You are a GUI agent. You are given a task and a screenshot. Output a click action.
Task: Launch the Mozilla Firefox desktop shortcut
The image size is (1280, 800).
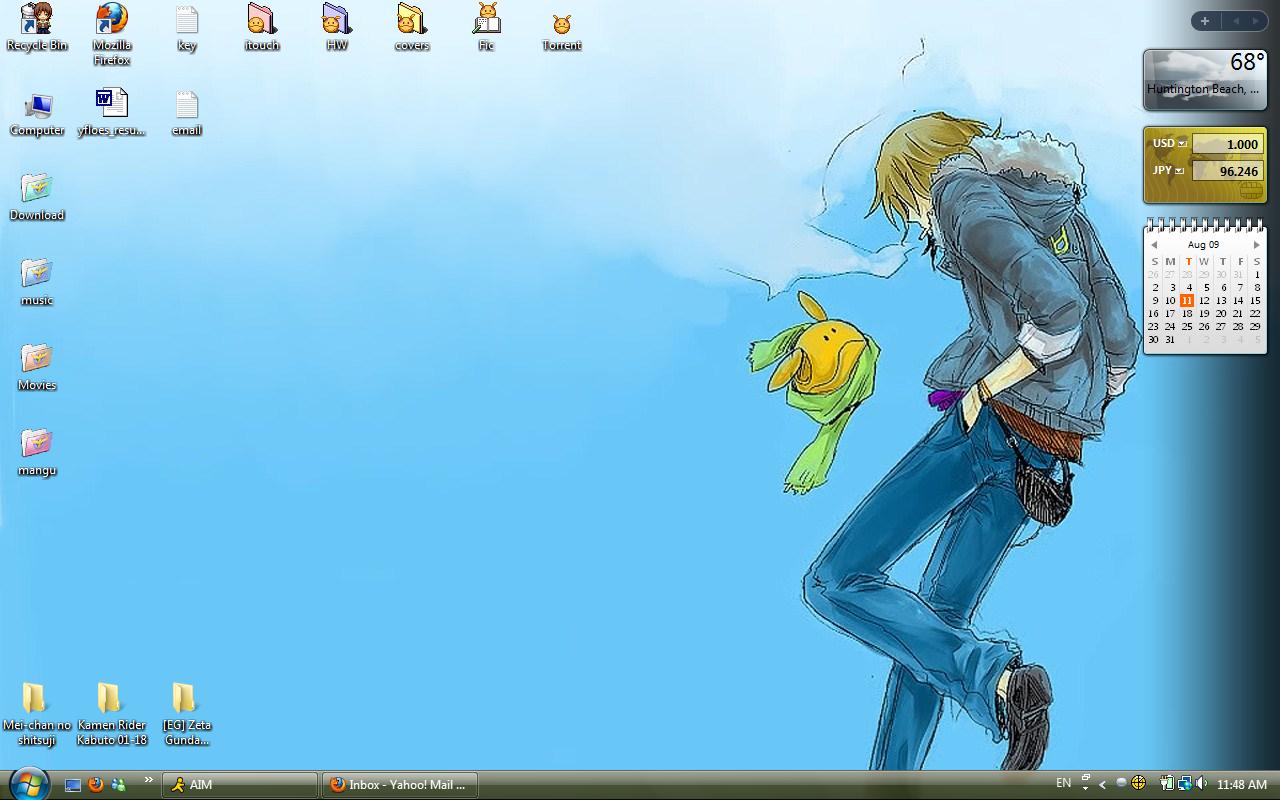[112, 33]
